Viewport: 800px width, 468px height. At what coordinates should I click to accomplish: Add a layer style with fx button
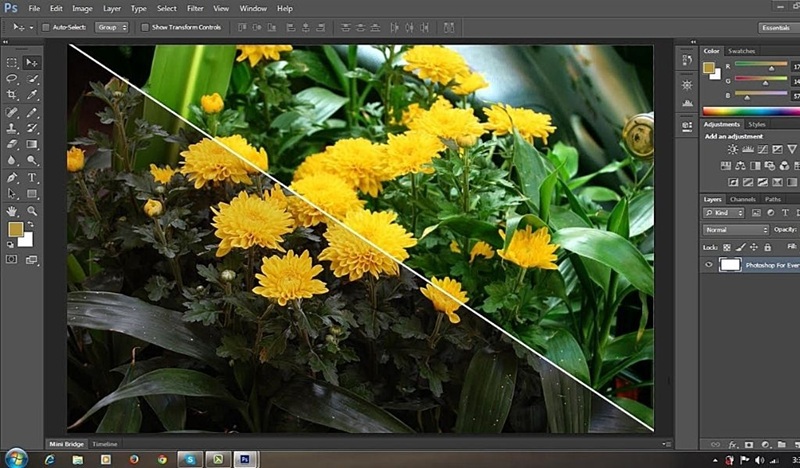click(733, 445)
